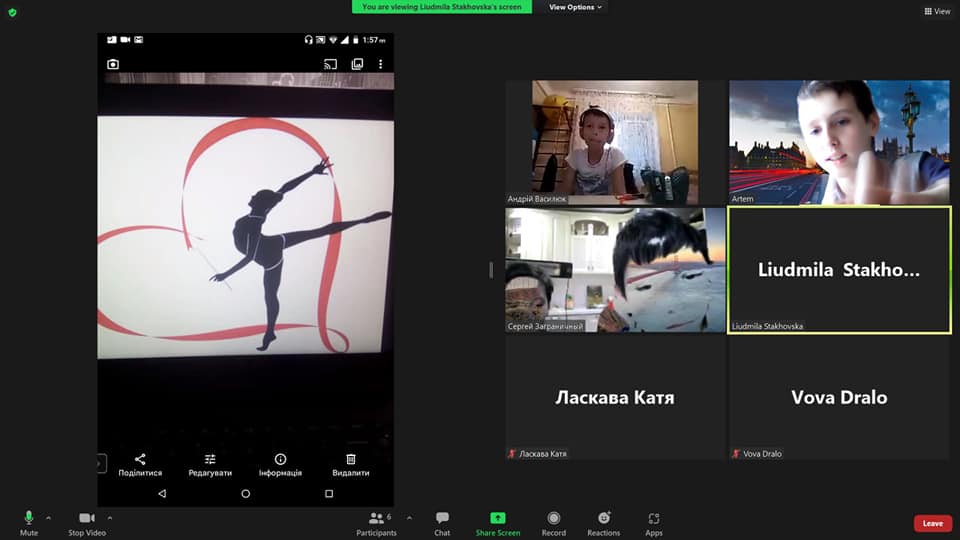This screenshot has height=540, width=960.
Task: Select Artem video tile
Action: click(x=839, y=142)
